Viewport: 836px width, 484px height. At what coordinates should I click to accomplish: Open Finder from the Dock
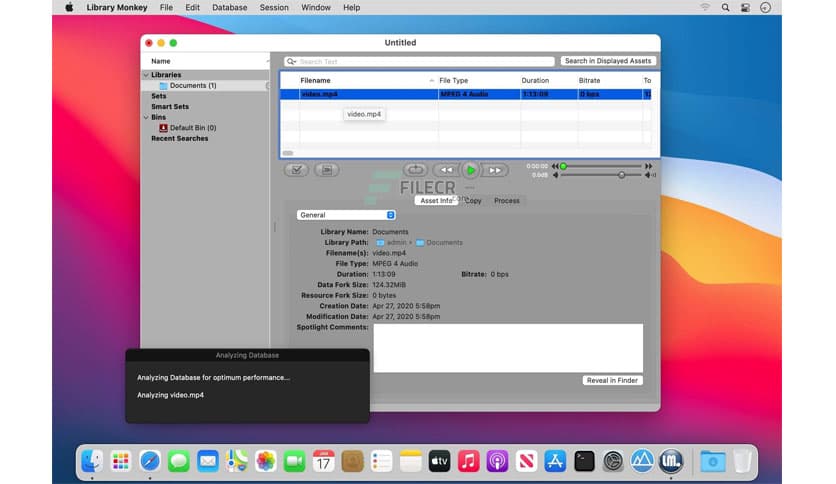pos(92,461)
